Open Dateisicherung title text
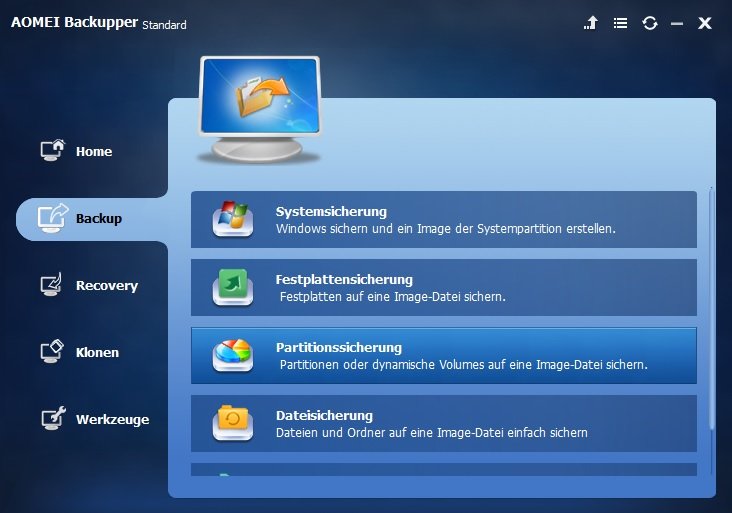The height and width of the screenshot is (513, 732). coord(324,415)
